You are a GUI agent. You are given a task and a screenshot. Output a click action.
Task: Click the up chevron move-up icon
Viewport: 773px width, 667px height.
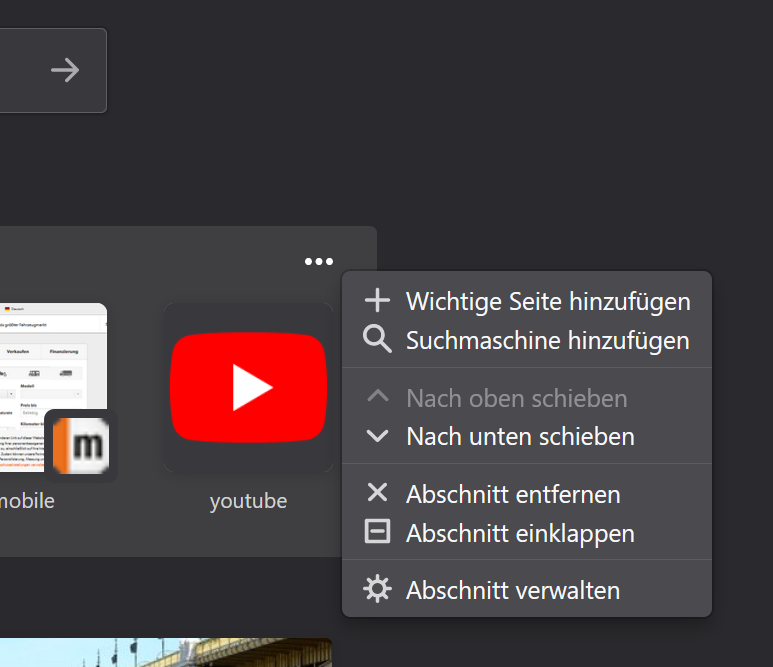pyautogui.click(x=378, y=396)
